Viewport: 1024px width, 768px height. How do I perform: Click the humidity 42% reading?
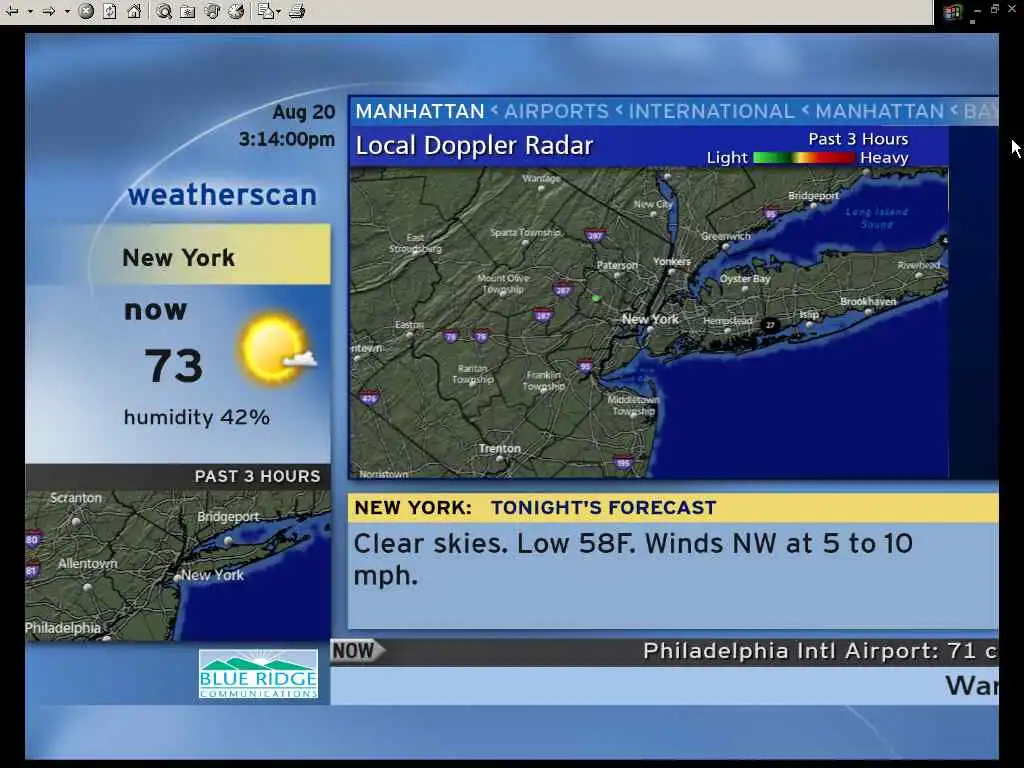click(197, 417)
